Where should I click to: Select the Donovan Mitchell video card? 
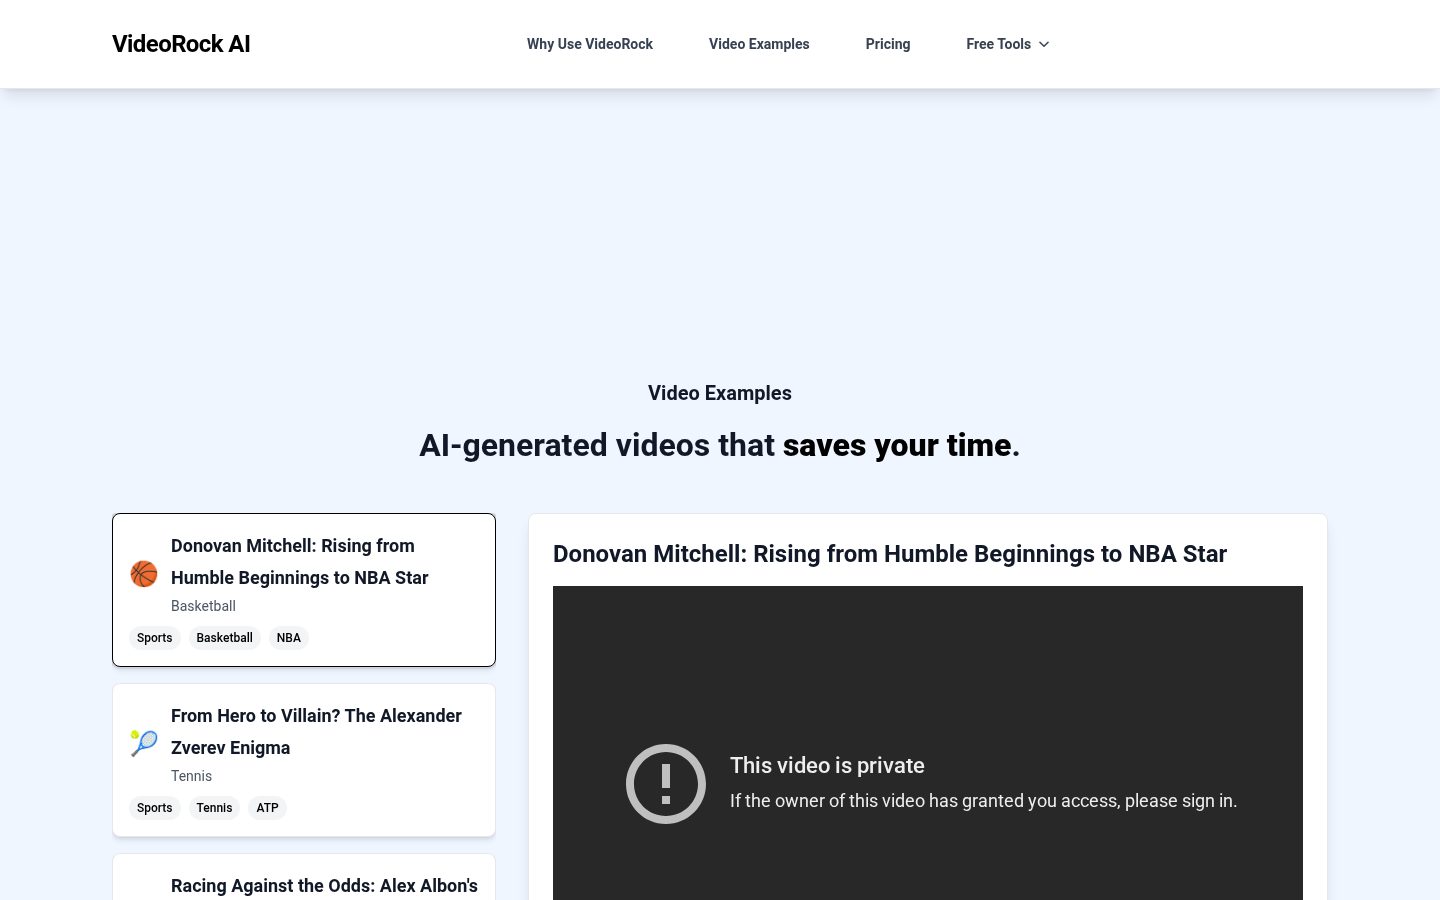[x=304, y=590]
